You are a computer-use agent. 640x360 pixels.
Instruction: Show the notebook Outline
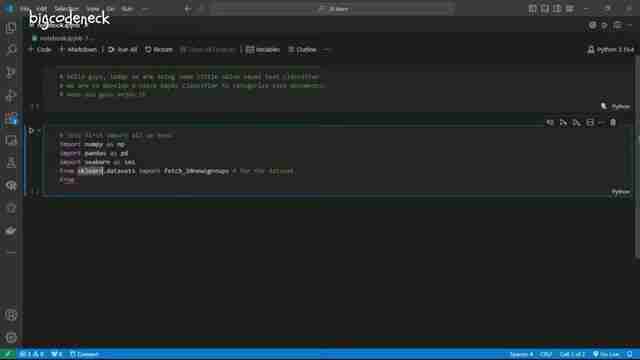point(302,50)
